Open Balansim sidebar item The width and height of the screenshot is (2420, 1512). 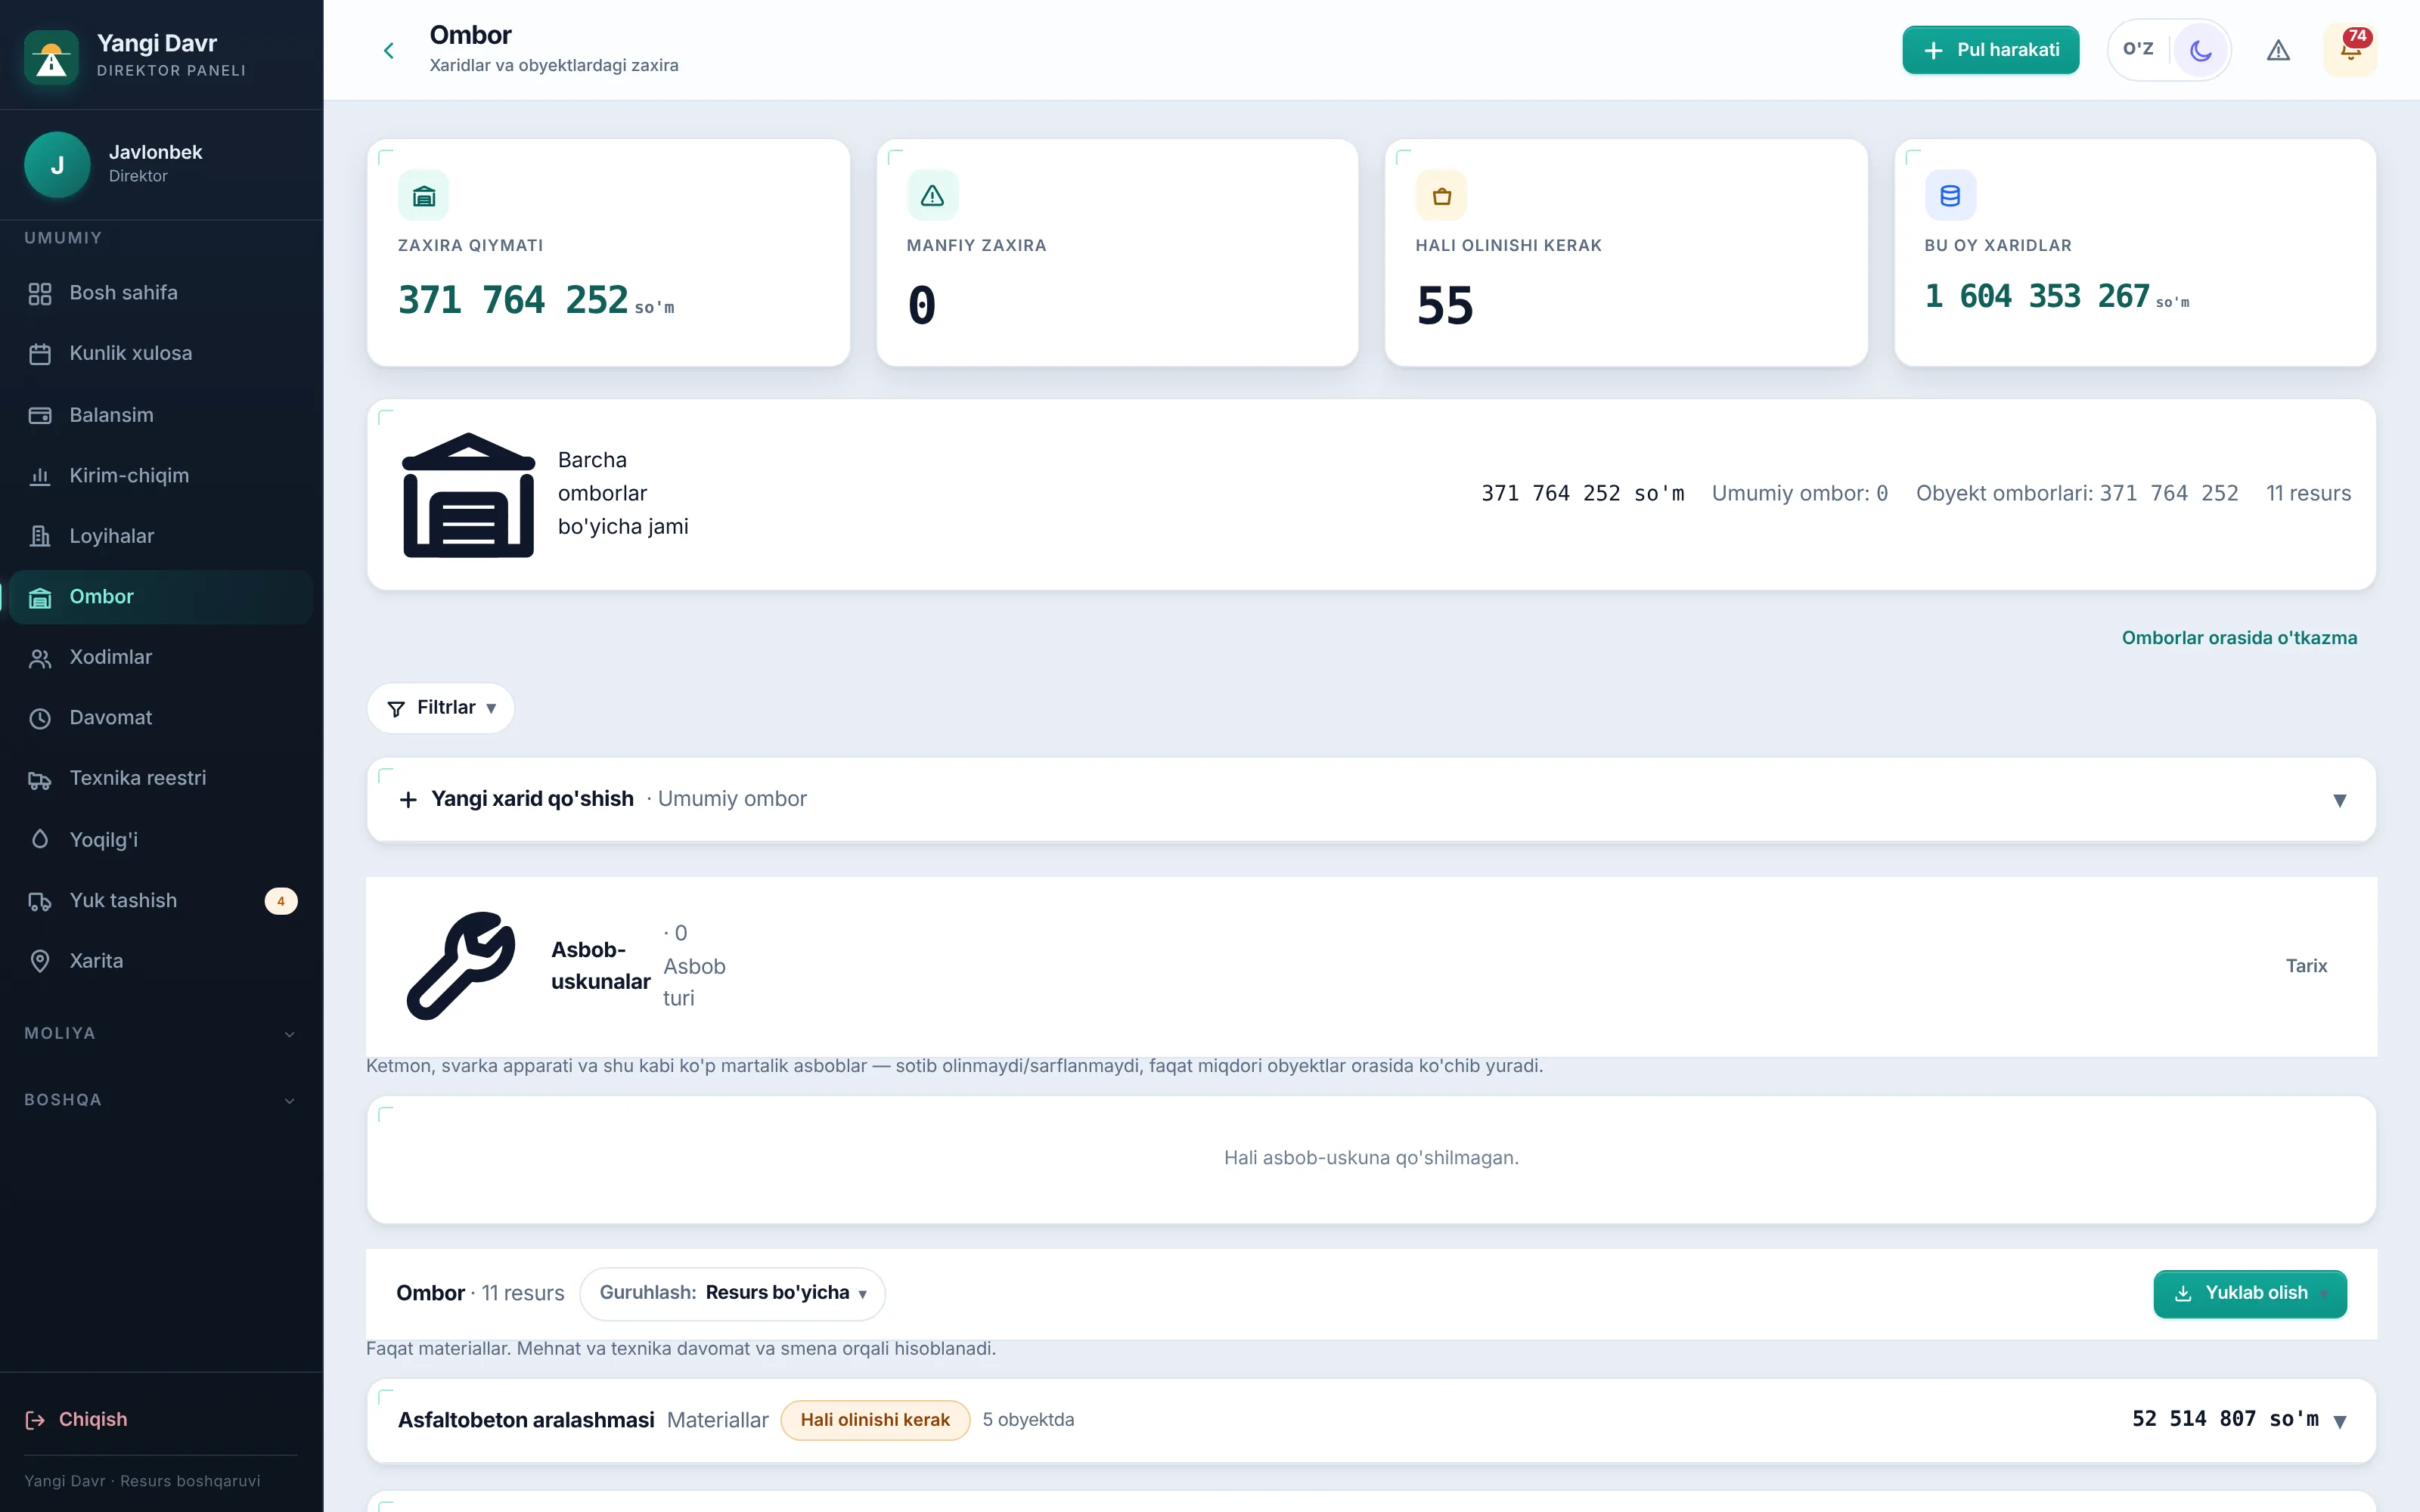(161, 415)
